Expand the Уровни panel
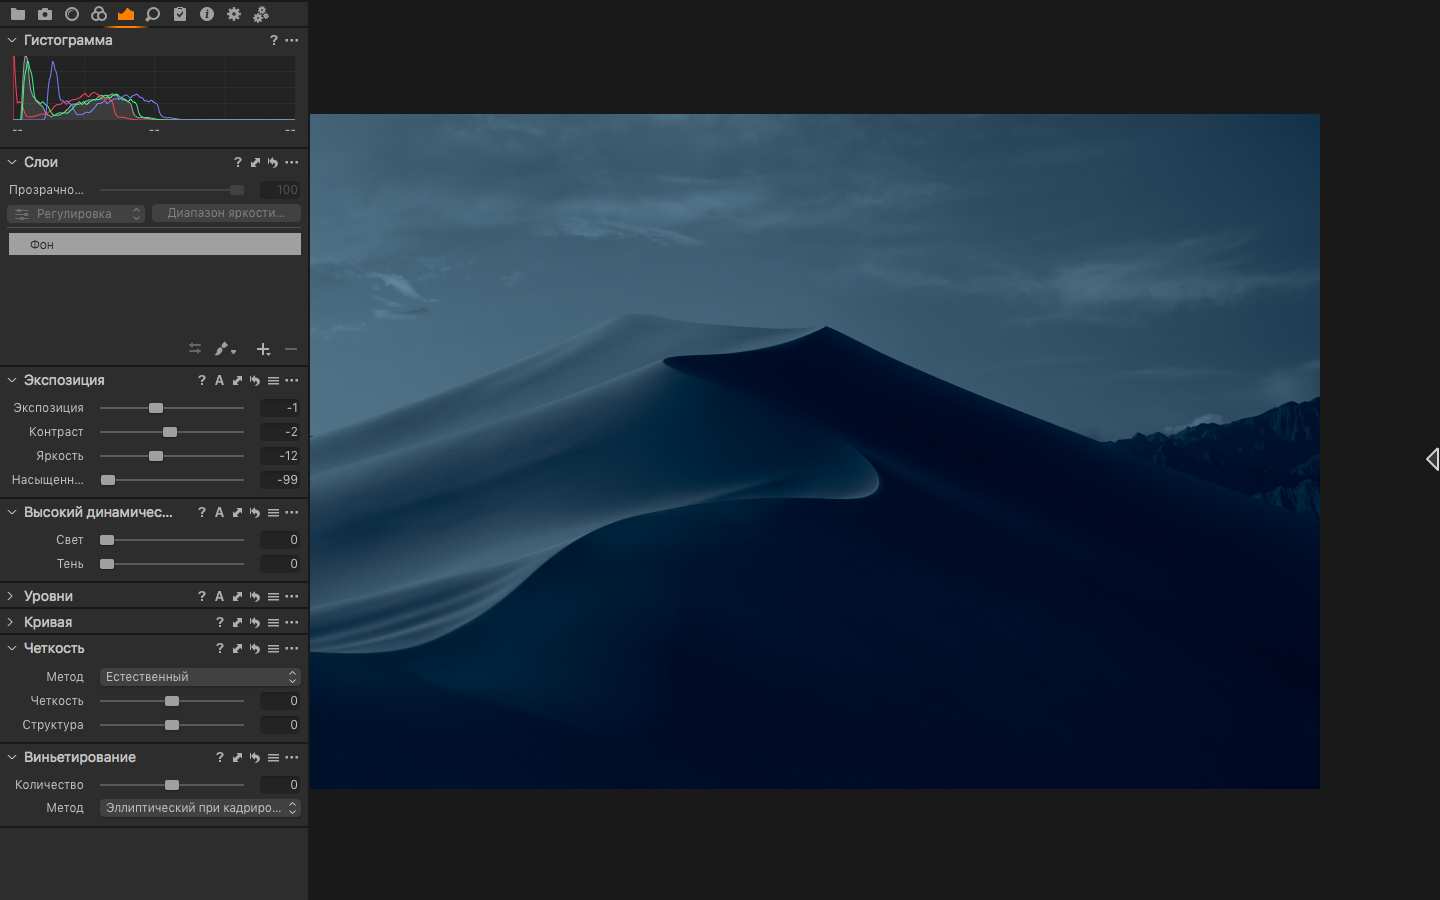Viewport: 1440px width, 900px height. 12,596
